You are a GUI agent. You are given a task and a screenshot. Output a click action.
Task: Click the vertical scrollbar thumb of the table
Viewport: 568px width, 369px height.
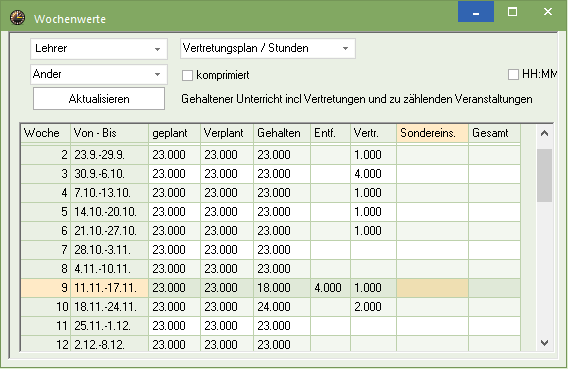(x=544, y=175)
